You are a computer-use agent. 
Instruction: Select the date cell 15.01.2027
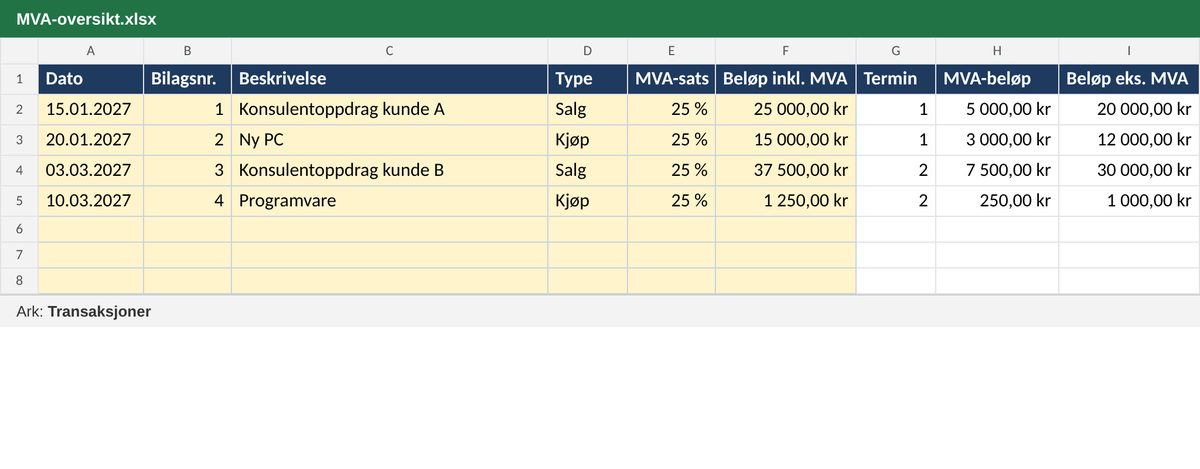(x=91, y=110)
